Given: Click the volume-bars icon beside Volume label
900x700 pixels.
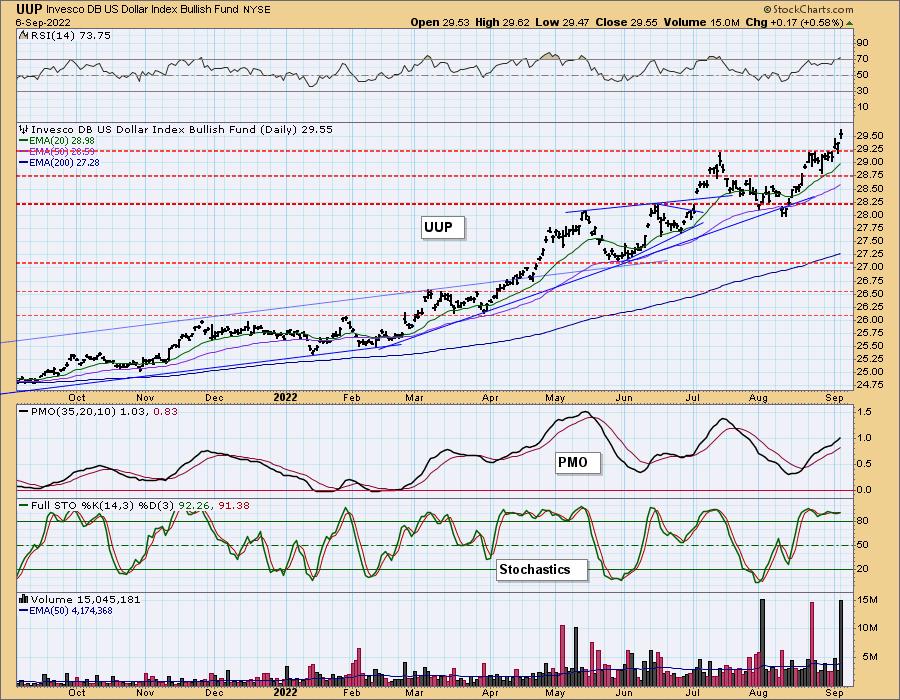Looking at the screenshot, I should point(24,600).
